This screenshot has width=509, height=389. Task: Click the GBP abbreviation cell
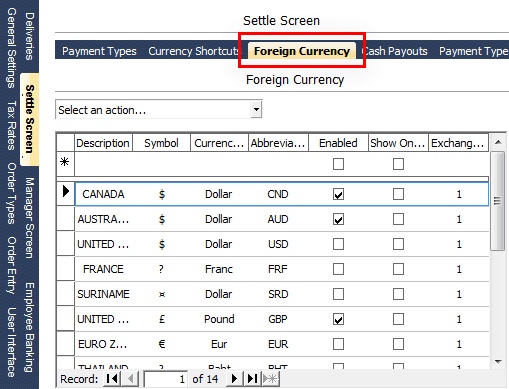(x=278, y=319)
